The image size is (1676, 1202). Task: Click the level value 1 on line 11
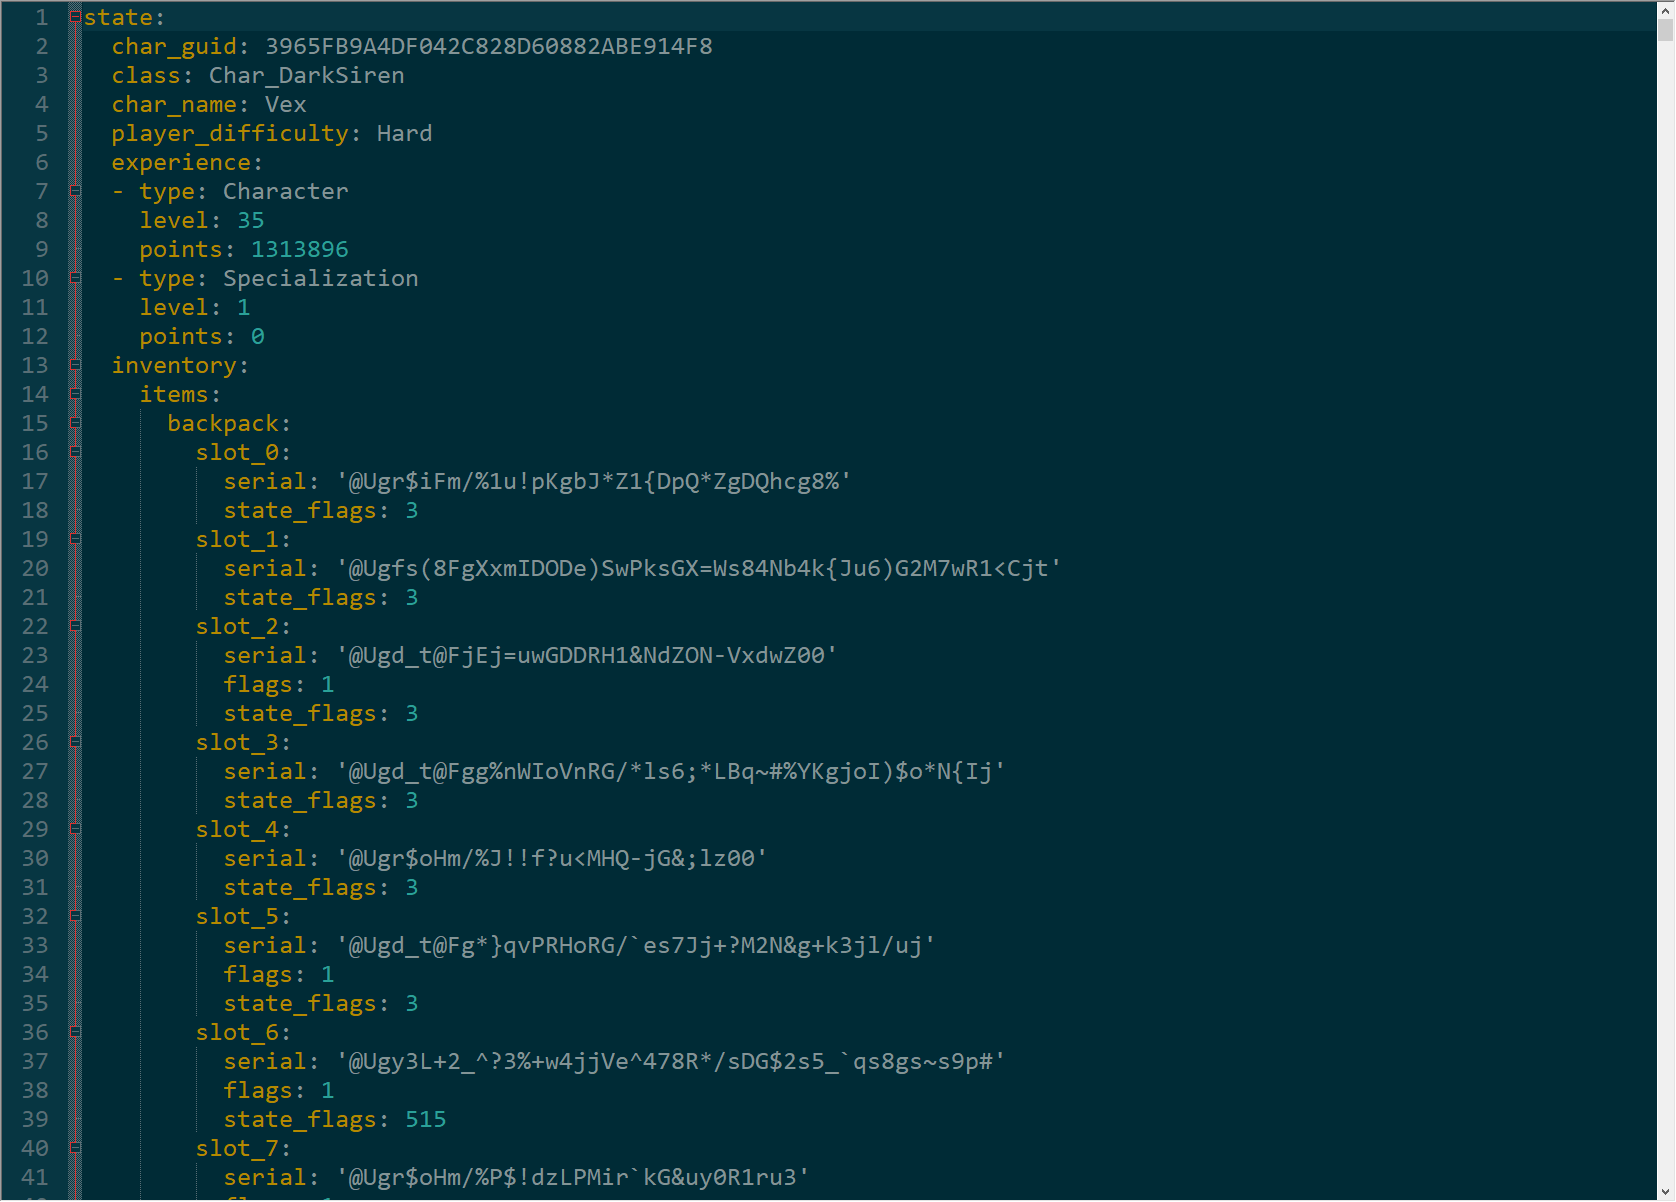(x=244, y=307)
